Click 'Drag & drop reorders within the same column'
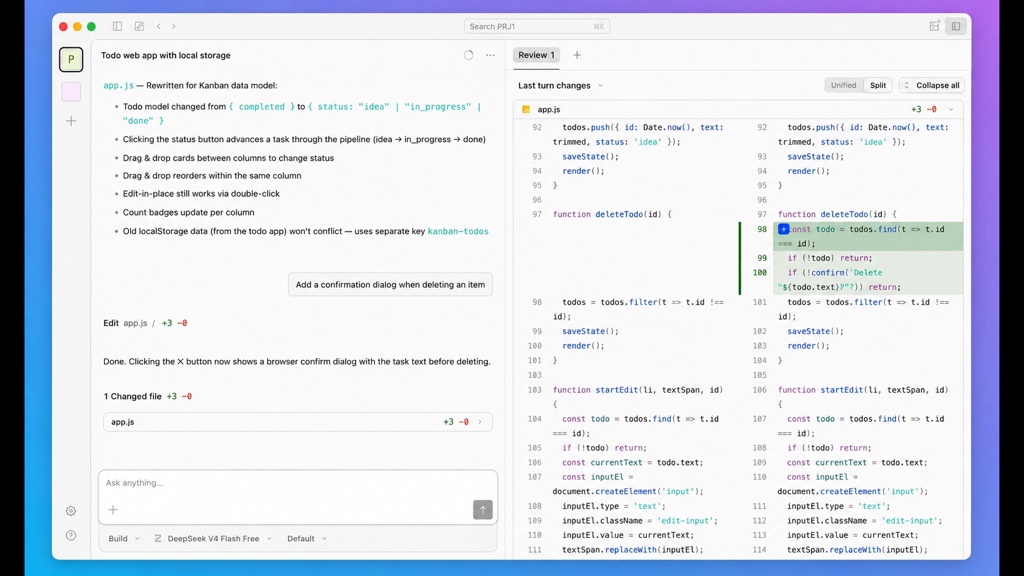Image resolution: width=1024 pixels, height=576 pixels. [212, 176]
